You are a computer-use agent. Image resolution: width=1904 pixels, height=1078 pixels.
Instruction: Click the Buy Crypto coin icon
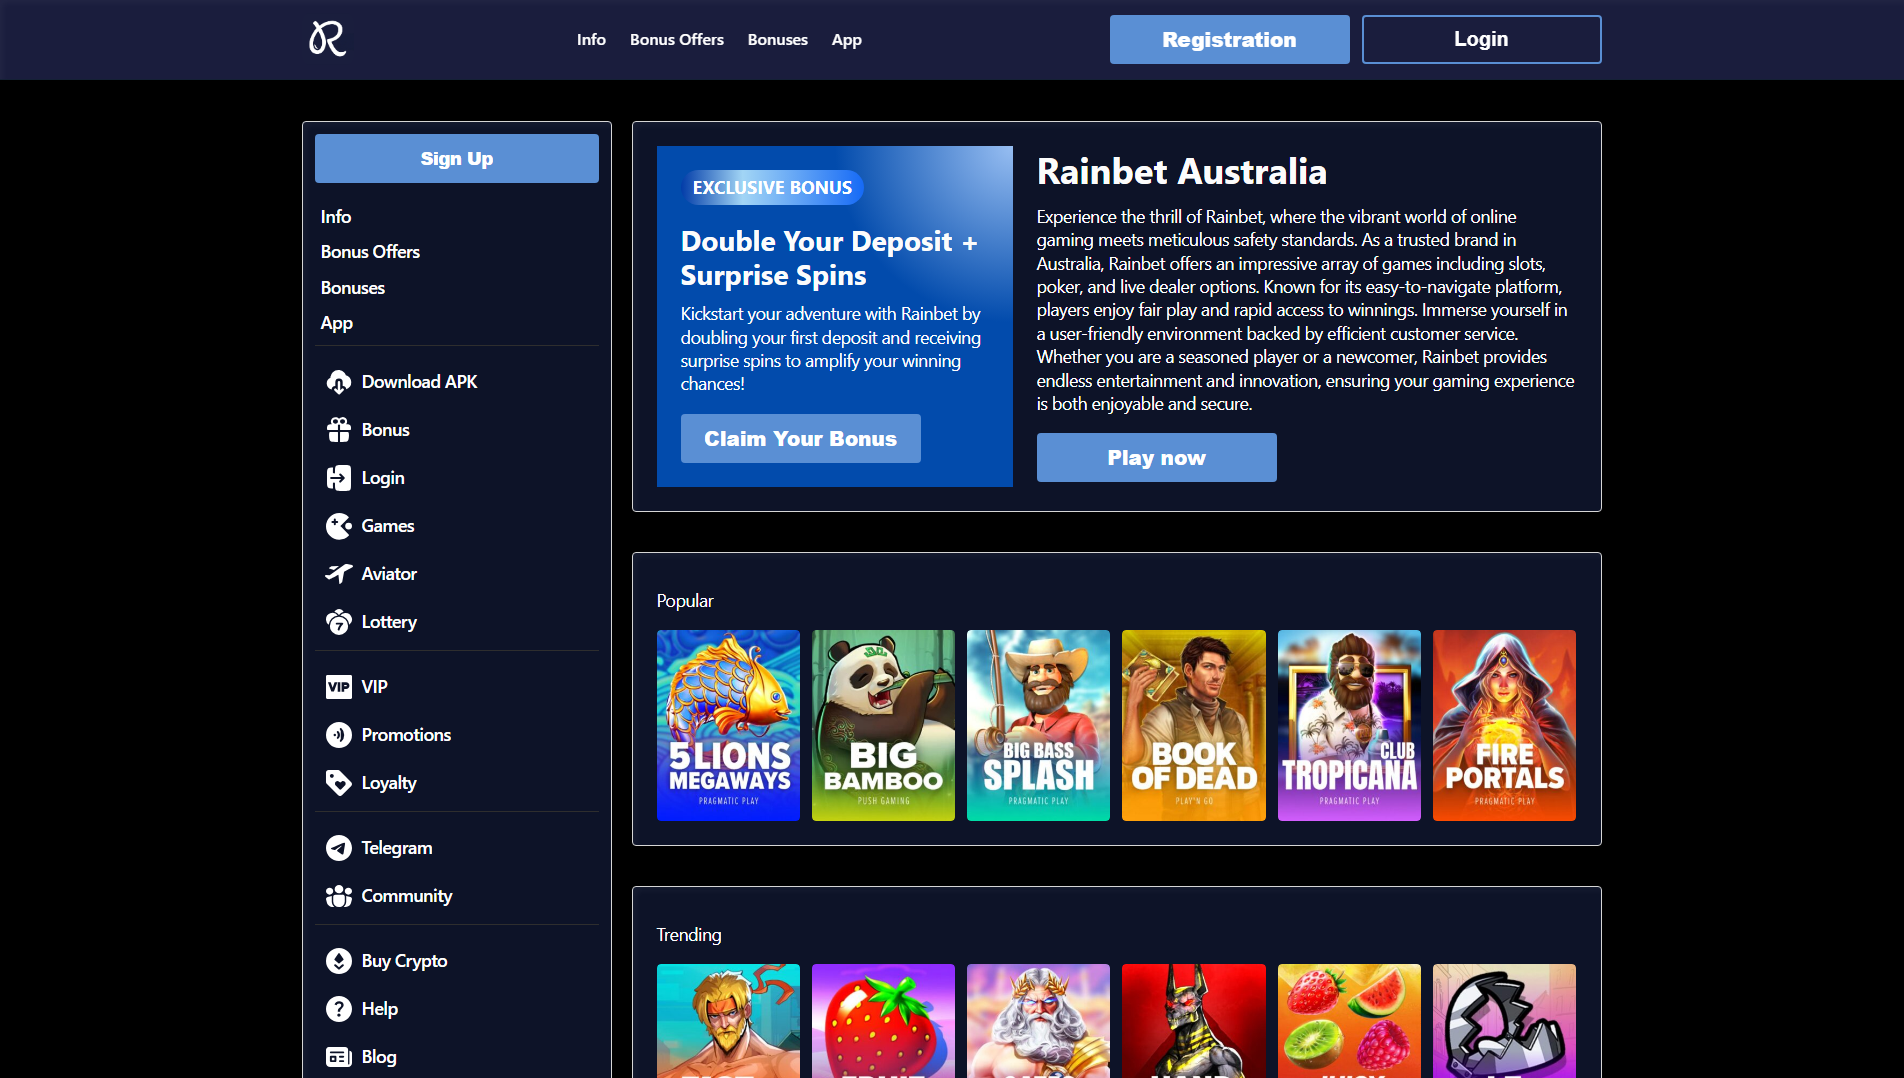click(x=339, y=961)
